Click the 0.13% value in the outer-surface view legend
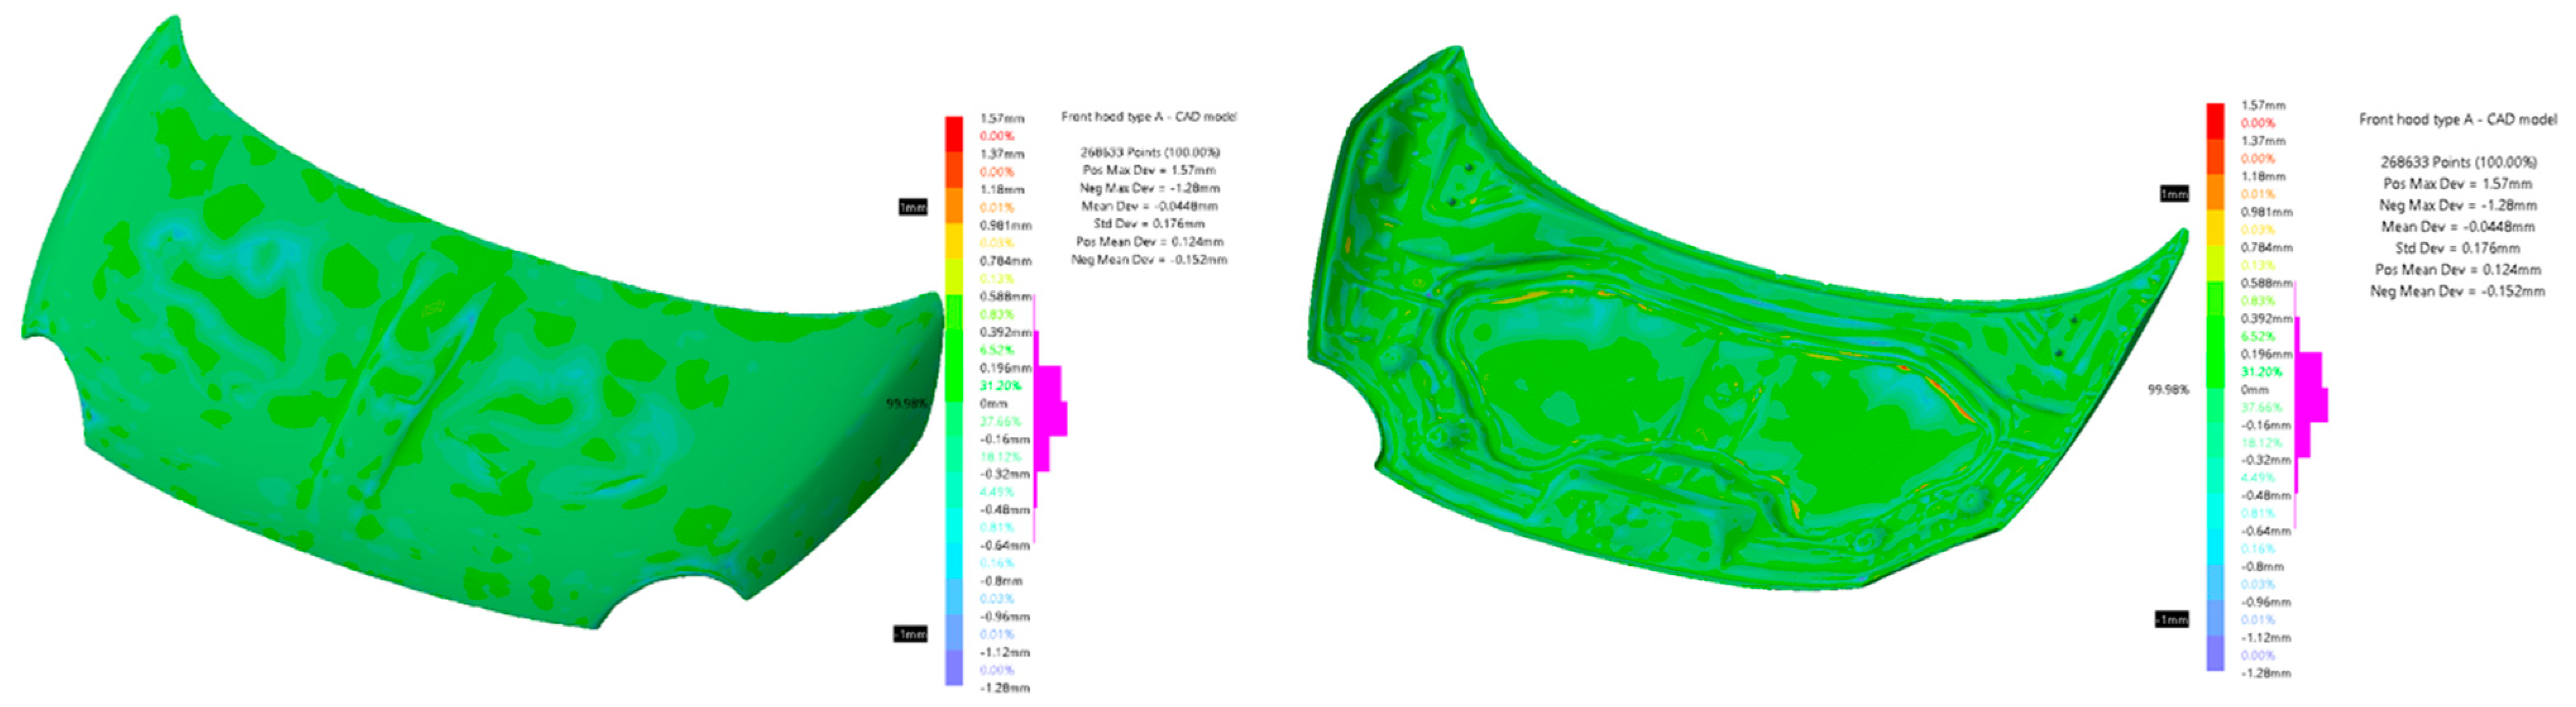Screen dimensions: 2576x707 coord(997,278)
